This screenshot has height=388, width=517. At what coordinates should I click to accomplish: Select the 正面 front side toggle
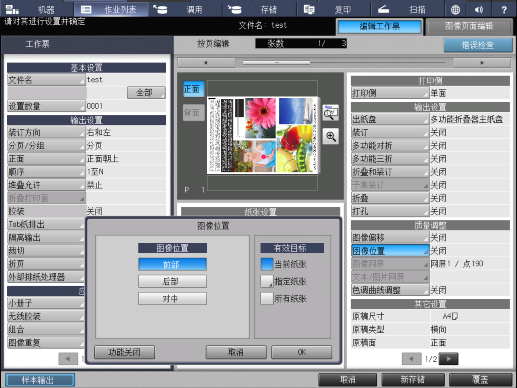click(x=193, y=89)
